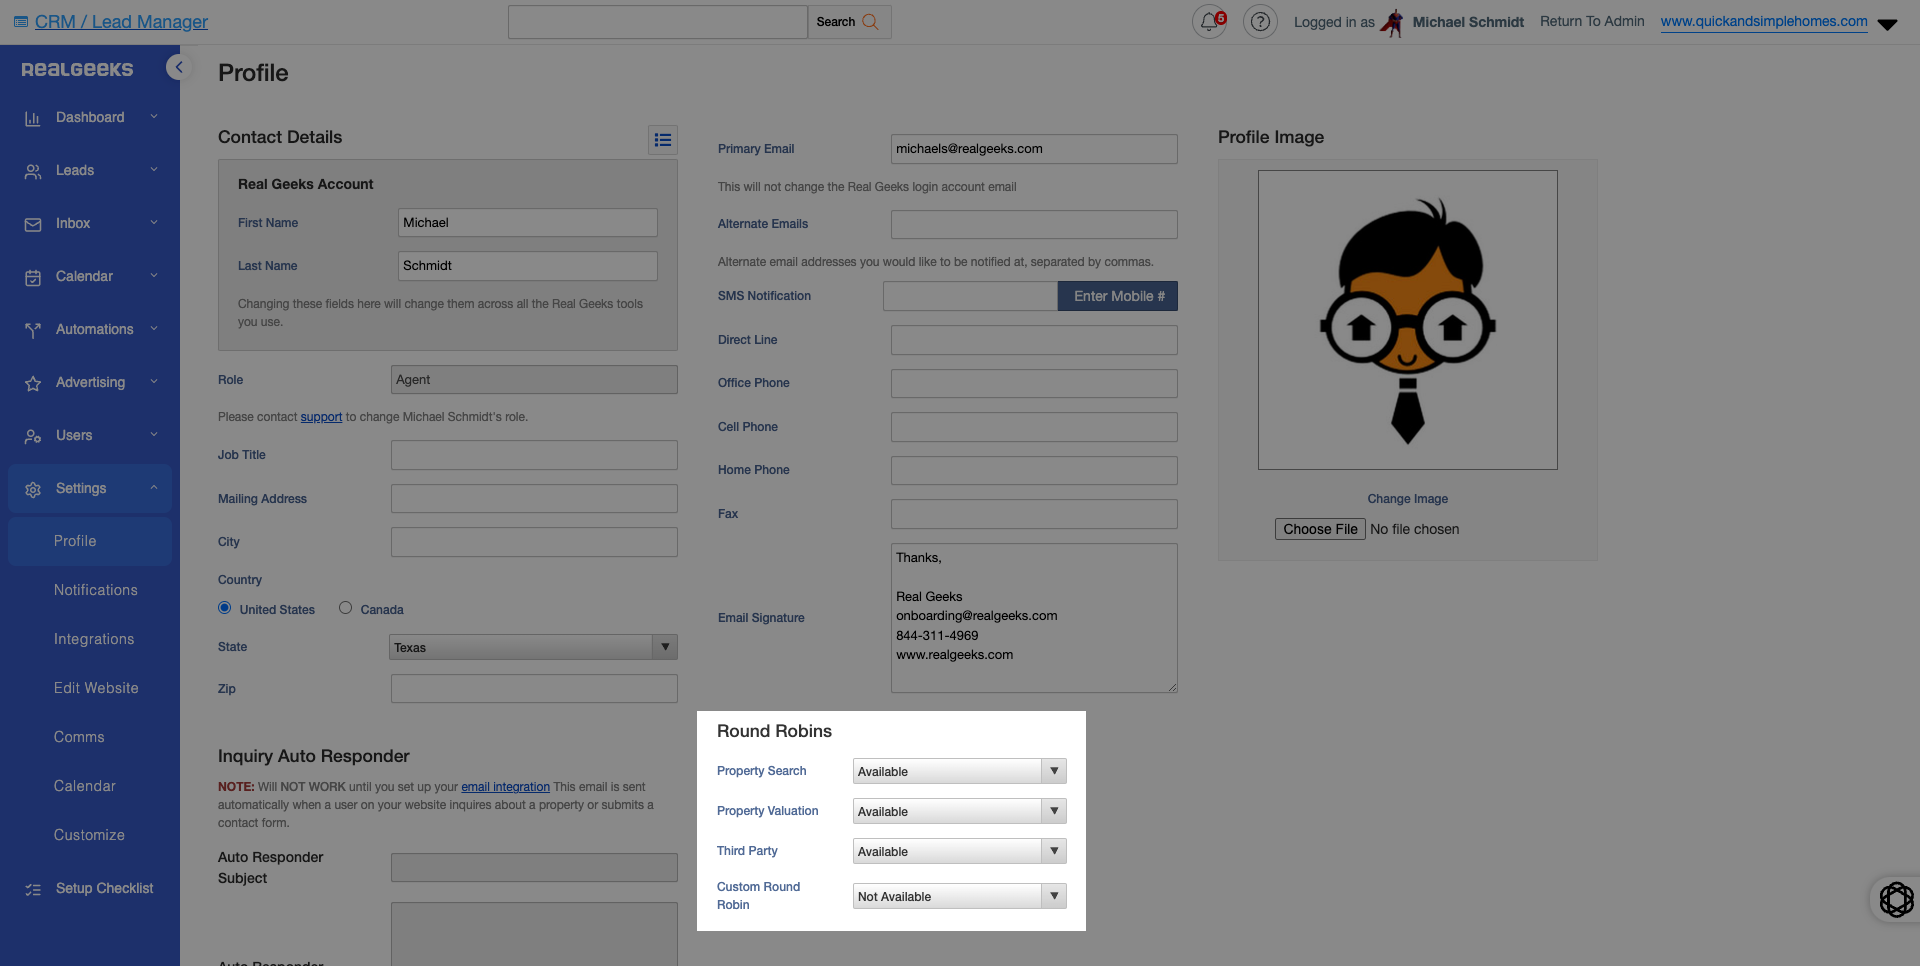Click the Job Title field

click(x=534, y=455)
